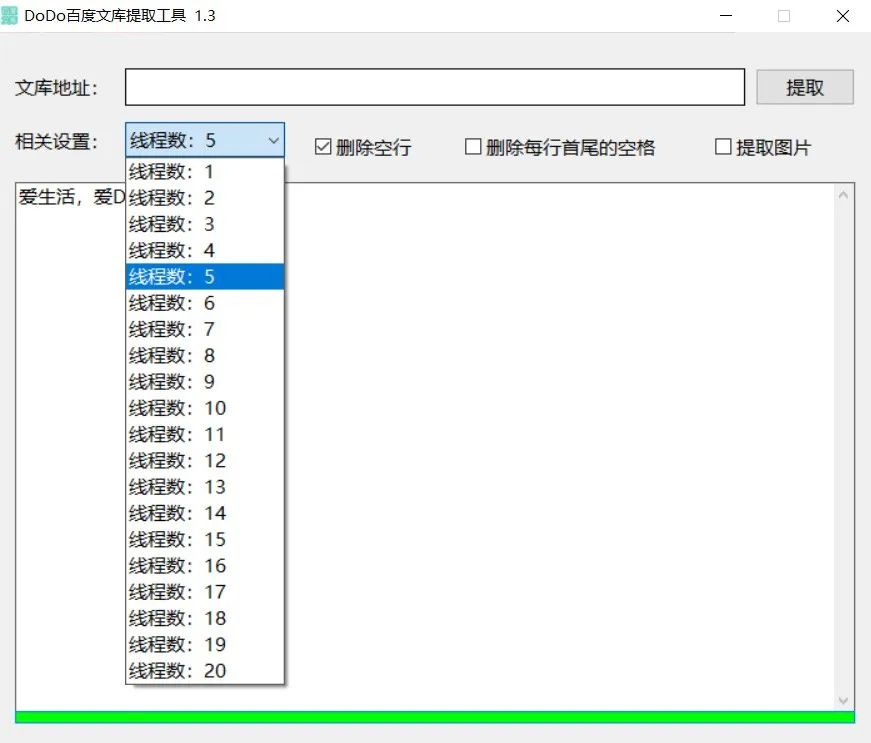Choose 线程数: 9 entry
Image resolution: width=871 pixels, height=743 pixels.
(204, 381)
